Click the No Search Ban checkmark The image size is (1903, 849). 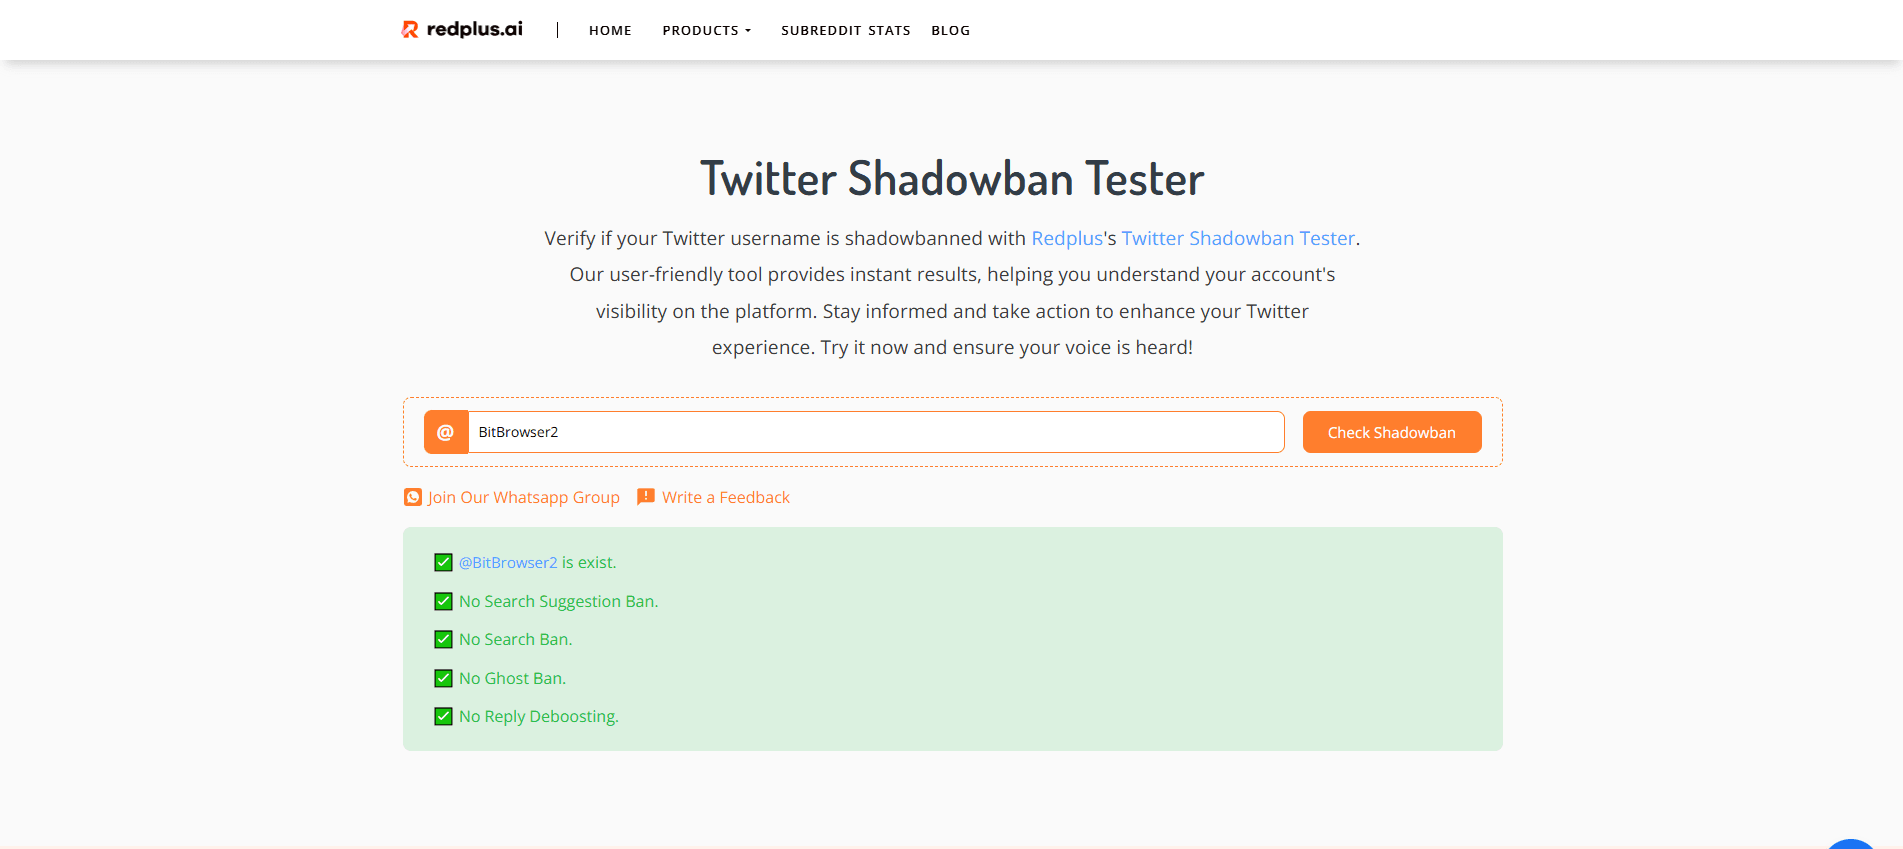coord(443,639)
